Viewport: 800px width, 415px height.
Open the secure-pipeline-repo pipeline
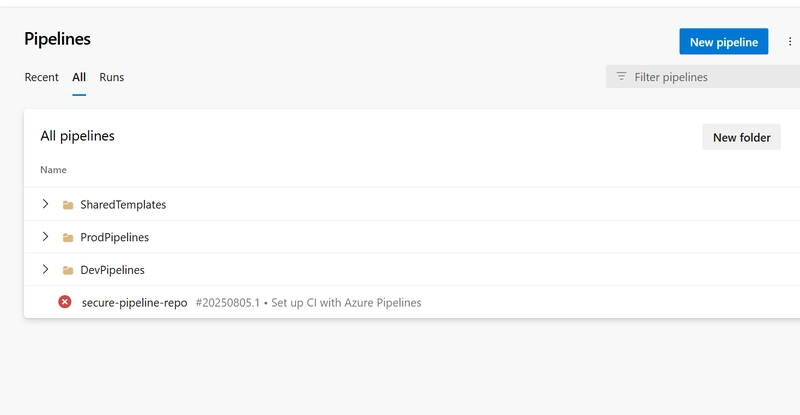tap(134, 303)
